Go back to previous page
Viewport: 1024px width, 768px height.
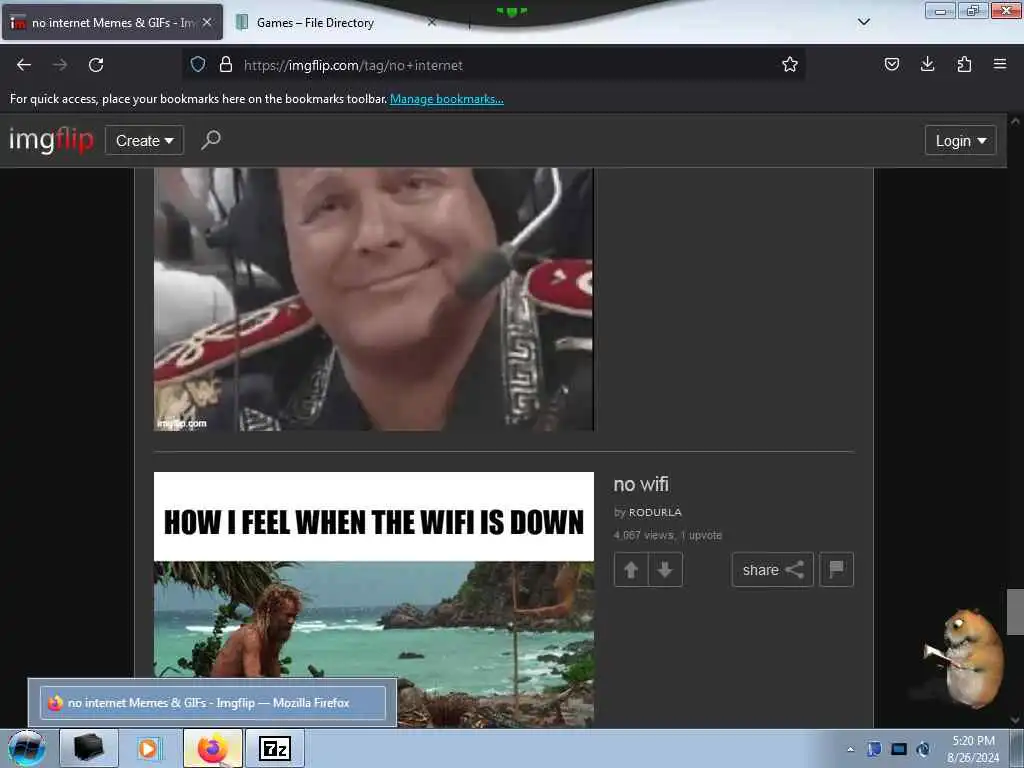24,65
